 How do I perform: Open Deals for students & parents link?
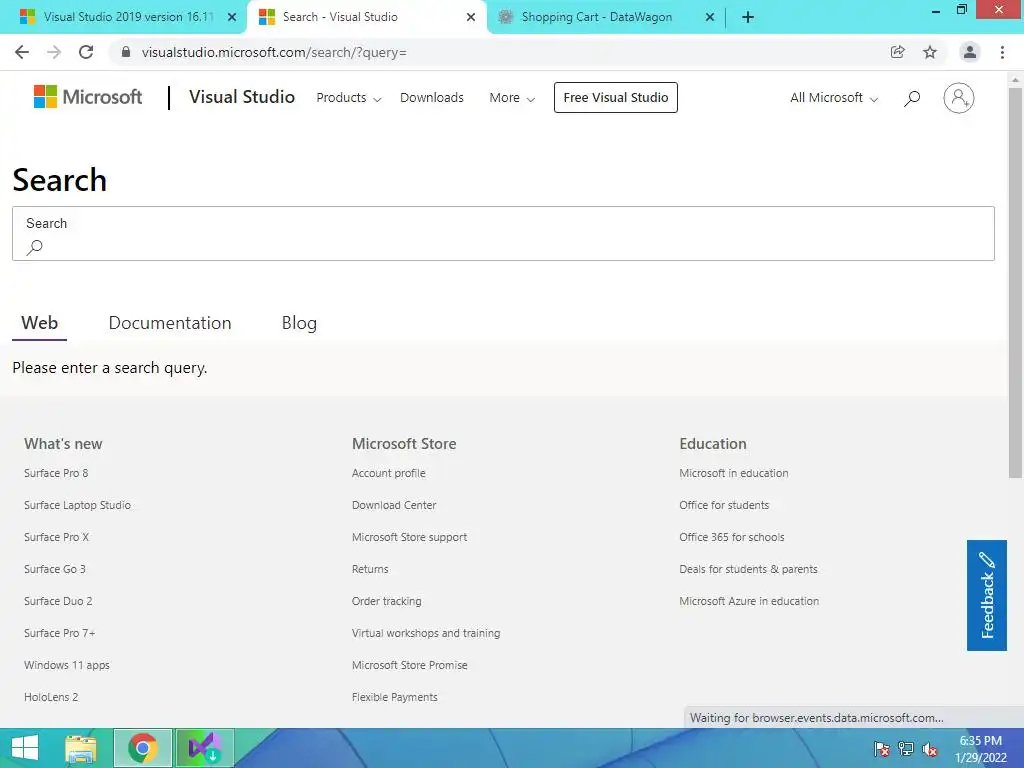click(x=748, y=569)
